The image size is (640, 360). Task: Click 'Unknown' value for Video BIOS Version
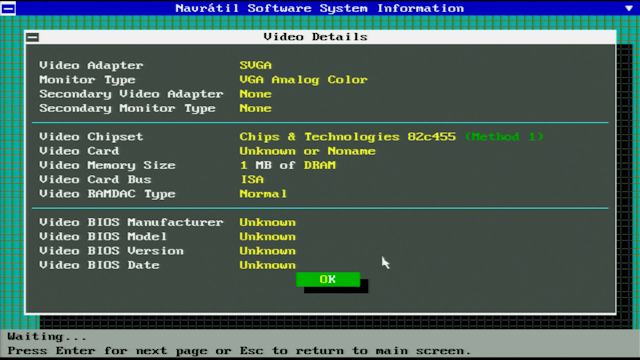[267, 251]
